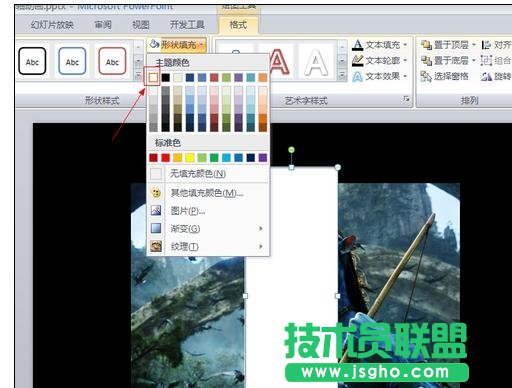Viewport: 512px width, 388px height.
Task: Open the 渐变(G) submenu
Action: pyautogui.click(x=208, y=228)
